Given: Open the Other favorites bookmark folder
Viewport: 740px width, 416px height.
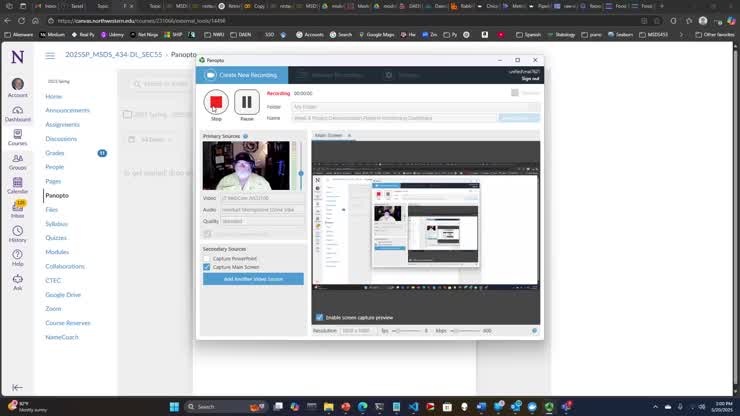Looking at the screenshot, I should [x=715, y=34].
